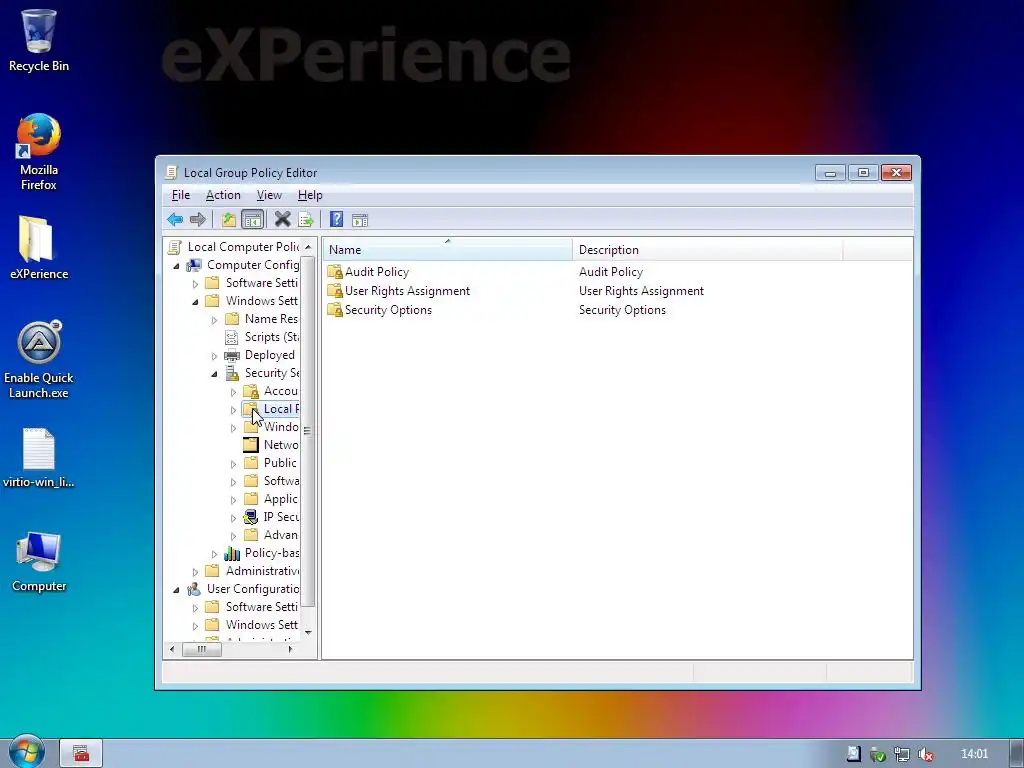Select User Rights Assignment folder icon
Viewport: 1024px width, 768px height.
click(x=335, y=291)
